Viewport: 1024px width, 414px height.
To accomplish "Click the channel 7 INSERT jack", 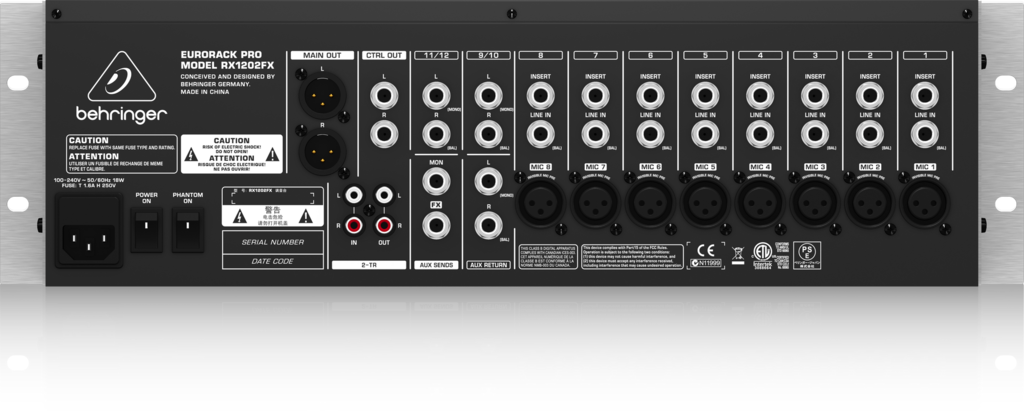I will click(x=596, y=96).
